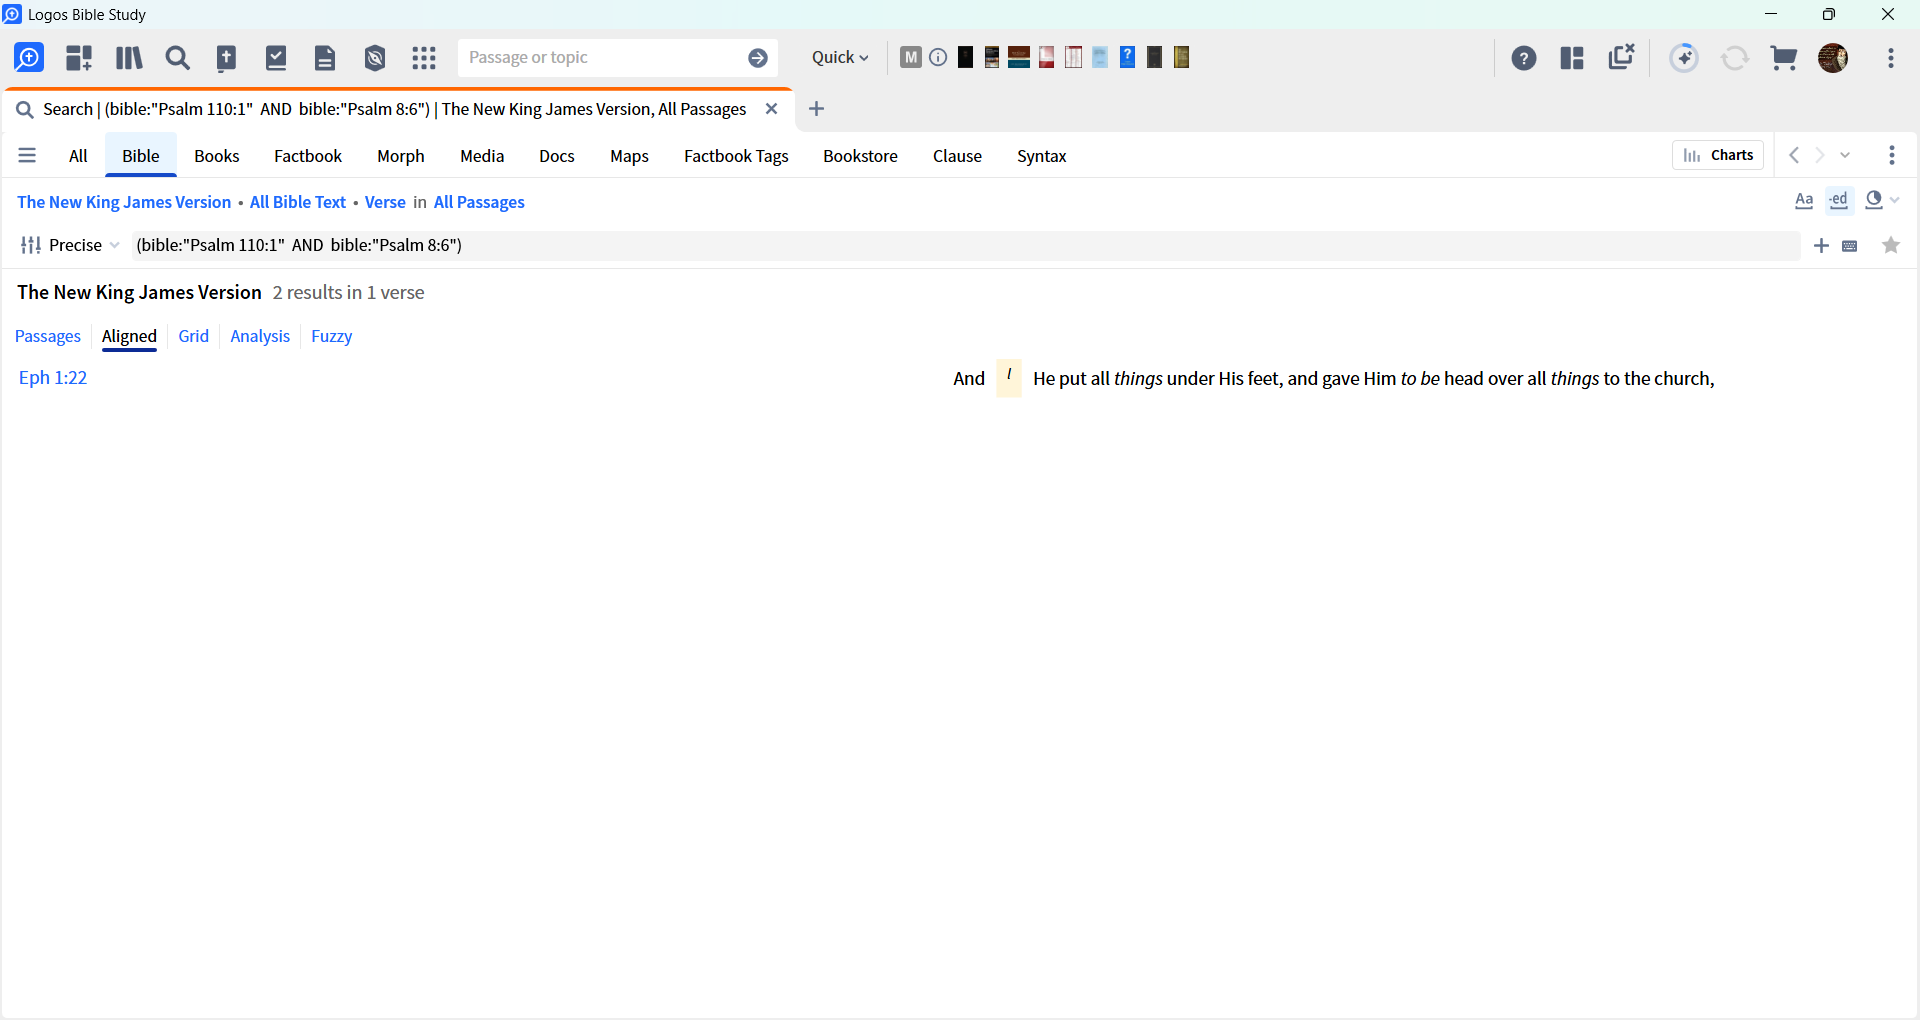
Task: Open the solid black book cover shortcut
Action: 965,57
